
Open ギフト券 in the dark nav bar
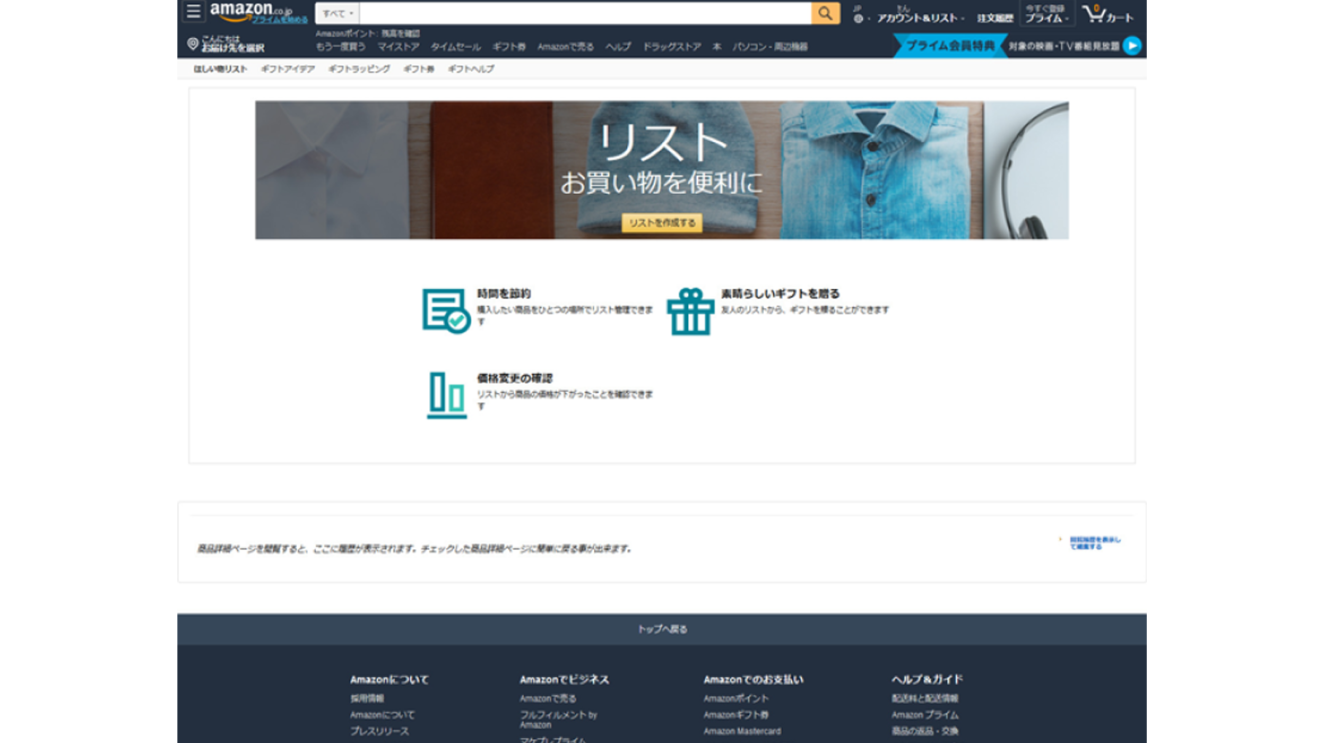coord(509,47)
